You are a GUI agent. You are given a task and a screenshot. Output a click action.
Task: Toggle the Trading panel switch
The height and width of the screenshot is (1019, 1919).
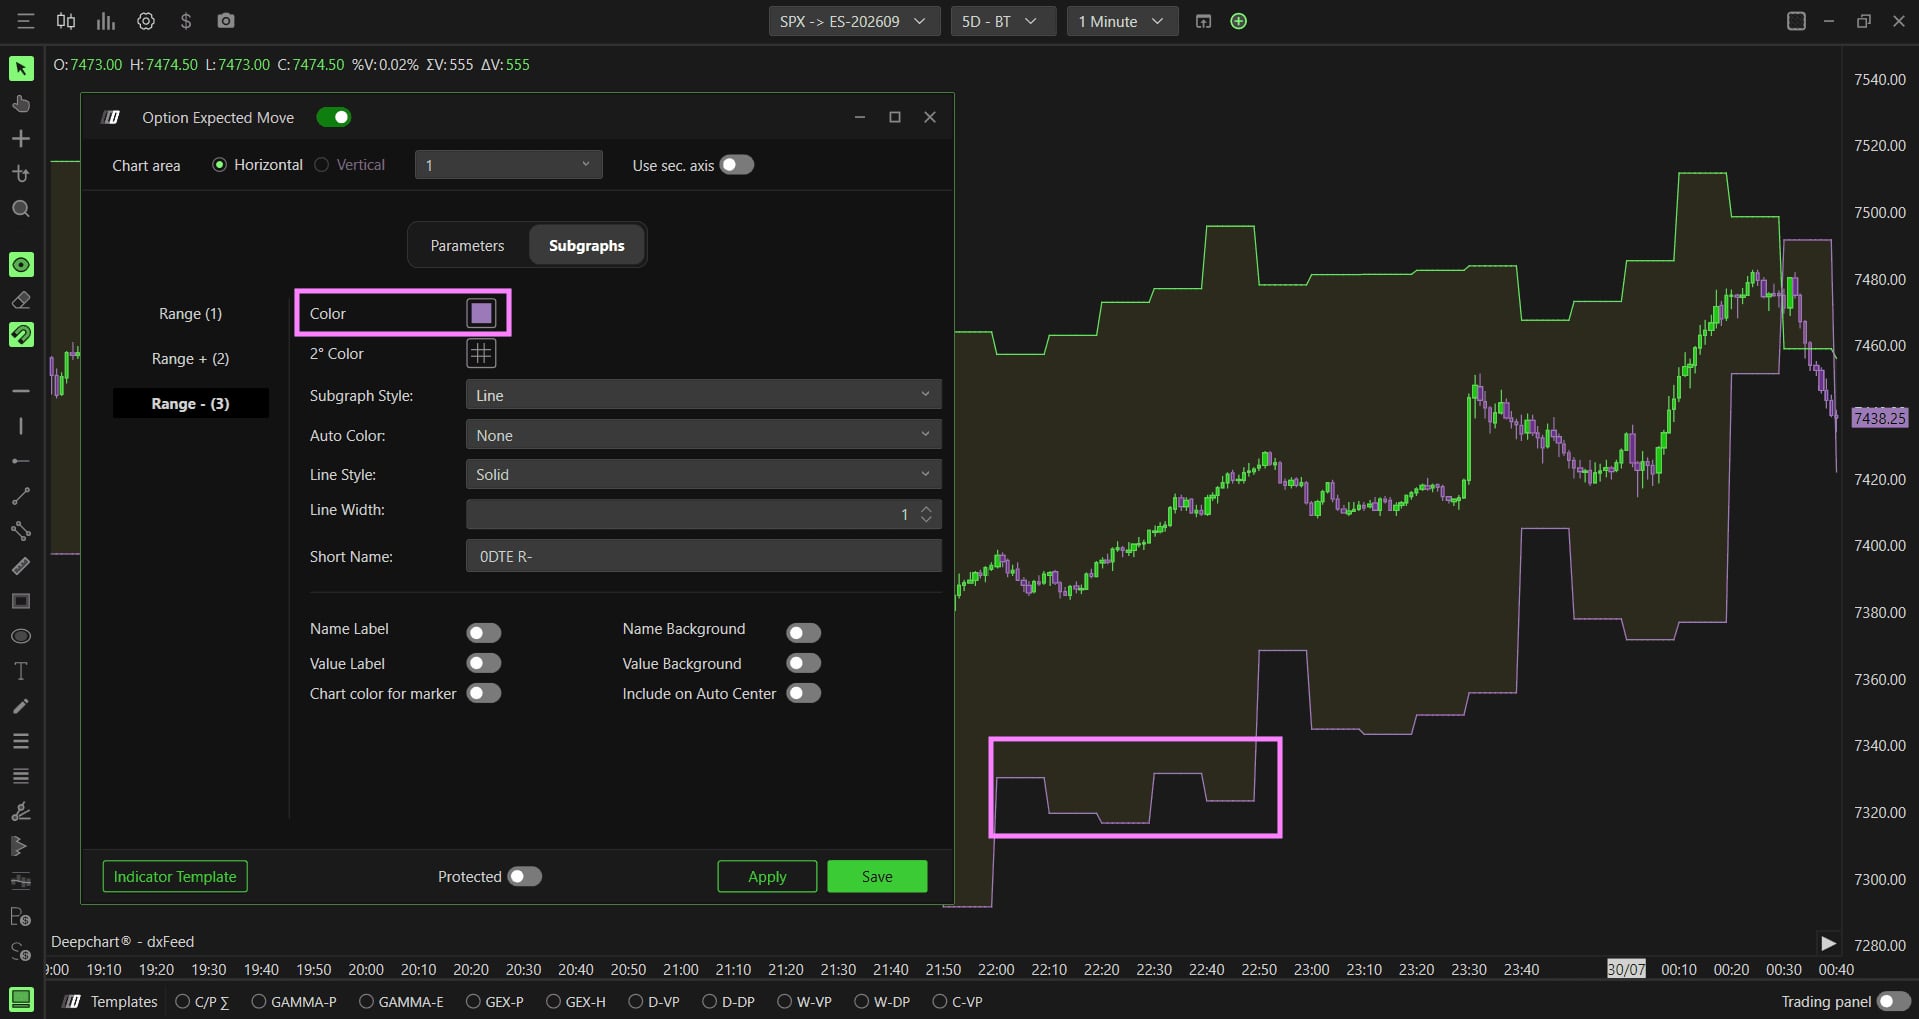point(1894,1001)
